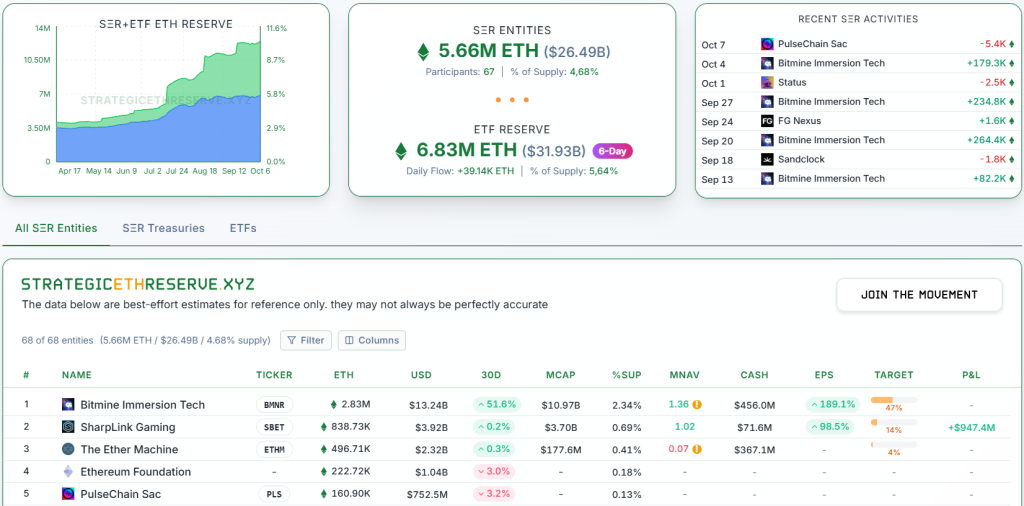Switch to the SΞR Treasuries tab

click(x=163, y=228)
